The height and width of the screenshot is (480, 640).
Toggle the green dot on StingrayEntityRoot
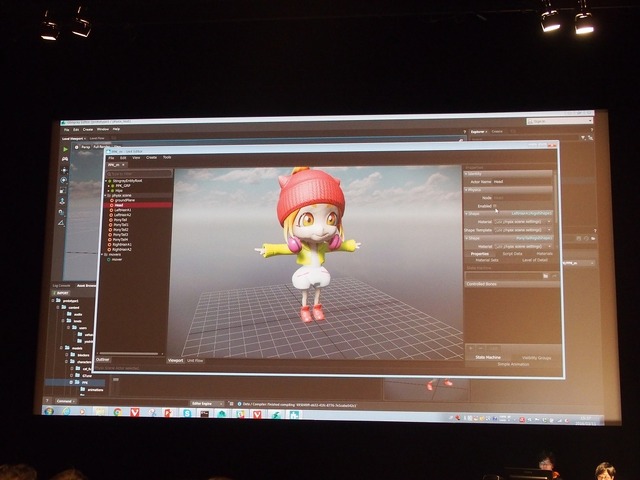pos(110,181)
